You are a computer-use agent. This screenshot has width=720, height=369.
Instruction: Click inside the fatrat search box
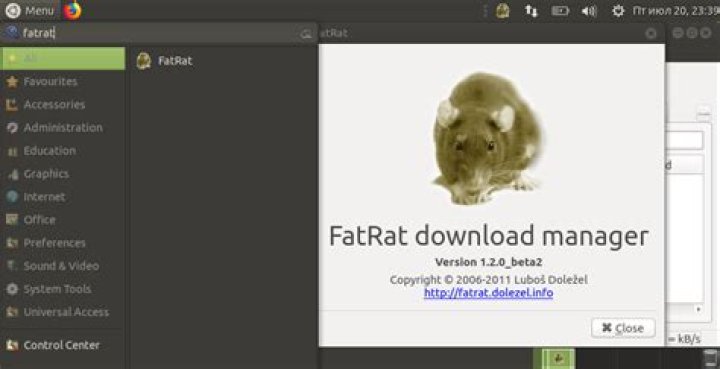(x=158, y=33)
